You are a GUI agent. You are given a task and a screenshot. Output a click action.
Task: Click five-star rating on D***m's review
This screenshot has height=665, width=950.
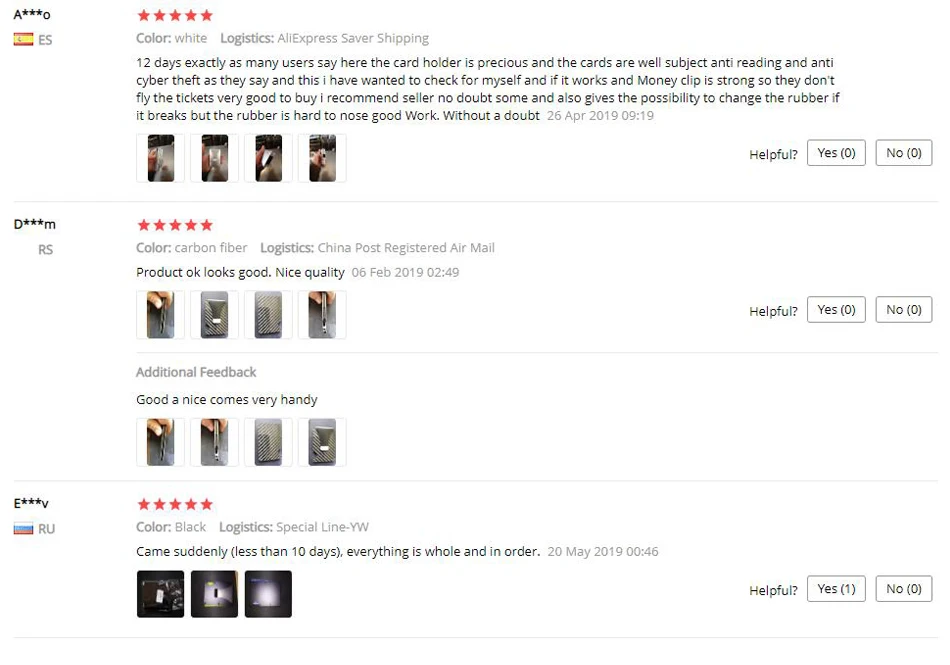click(175, 225)
